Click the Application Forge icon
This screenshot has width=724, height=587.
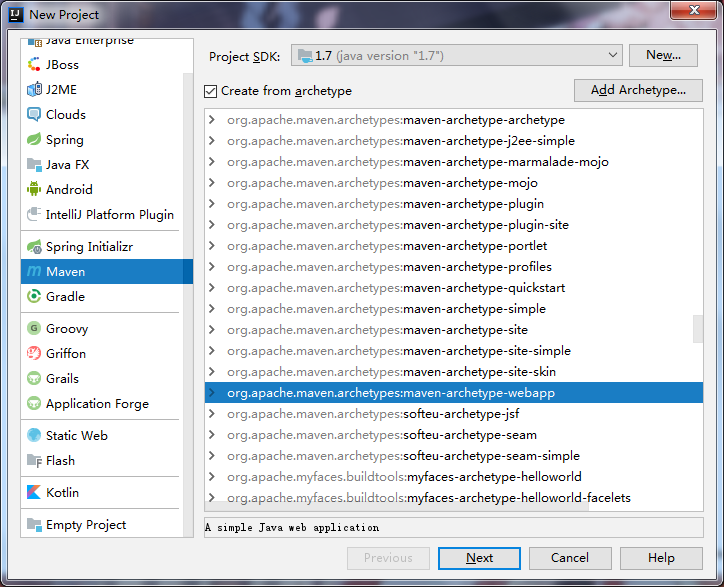tap(34, 404)
